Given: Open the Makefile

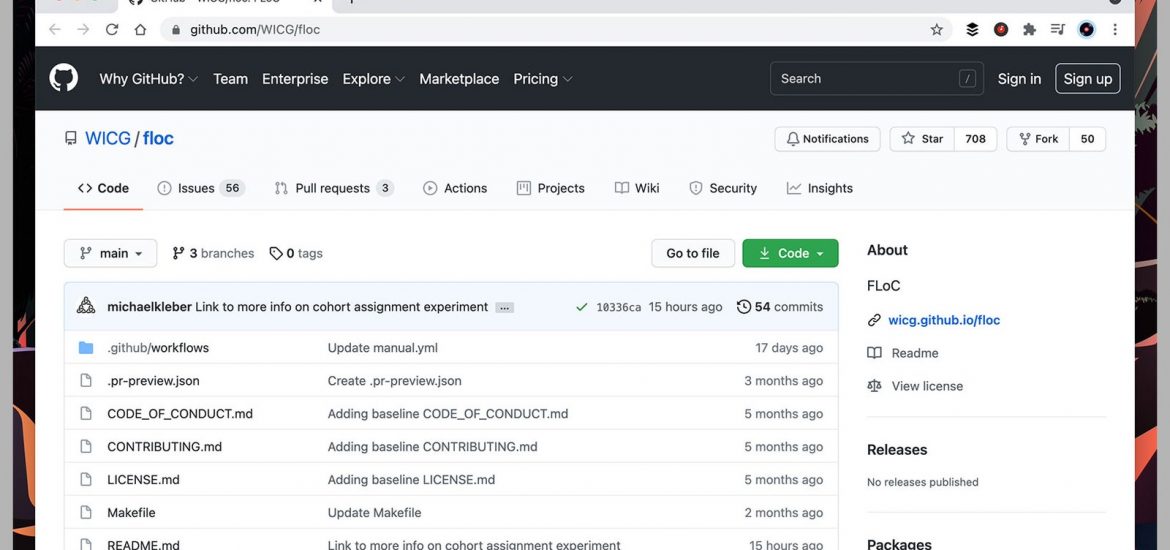Looking at the screenshot, I should [131, 512].
